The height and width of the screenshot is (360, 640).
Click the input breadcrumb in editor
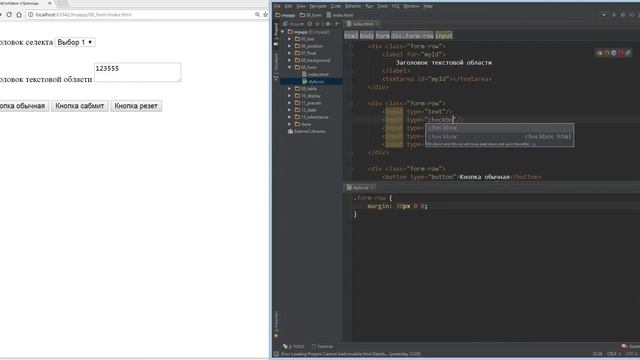click(x=444, y=36)
